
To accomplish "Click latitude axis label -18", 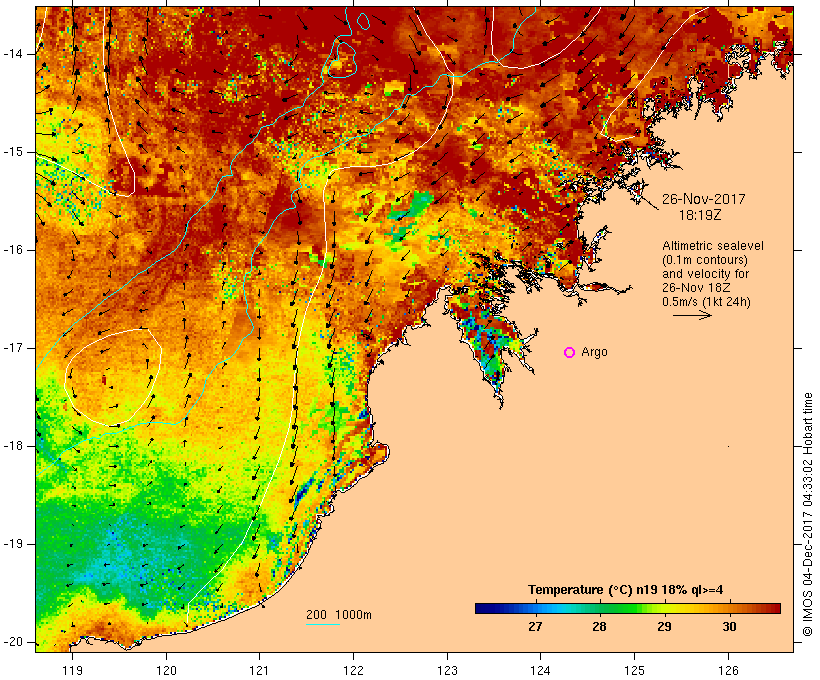I will coord(13,446).
